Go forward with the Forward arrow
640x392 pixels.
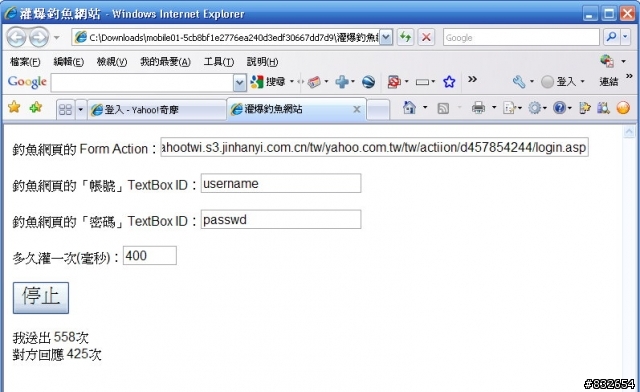coord(39,38)
